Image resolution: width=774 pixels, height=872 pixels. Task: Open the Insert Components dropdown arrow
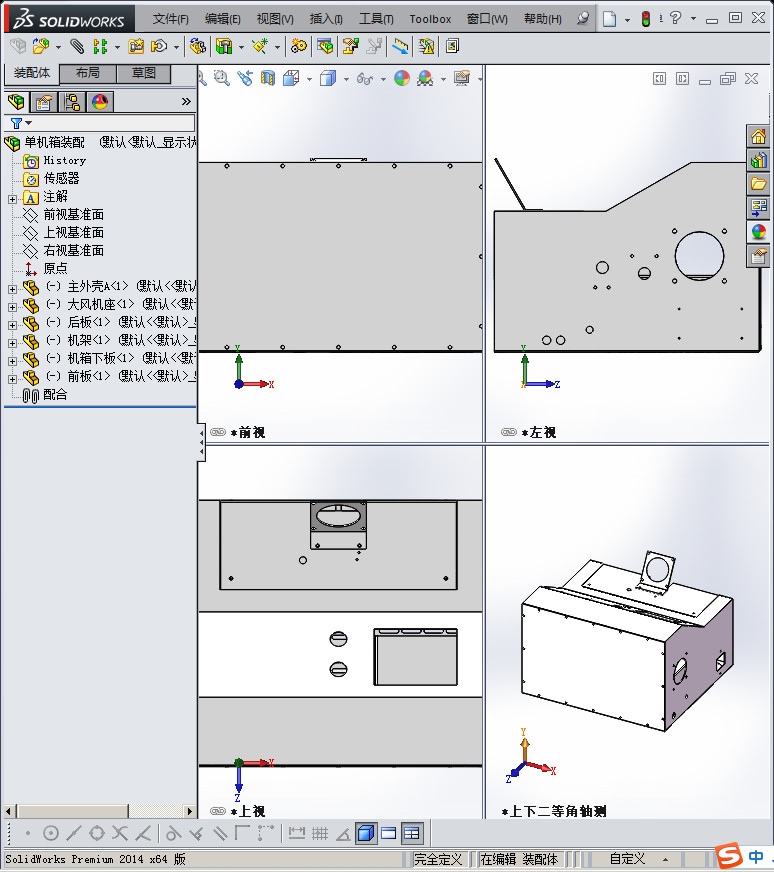click(x=58, y=47)
